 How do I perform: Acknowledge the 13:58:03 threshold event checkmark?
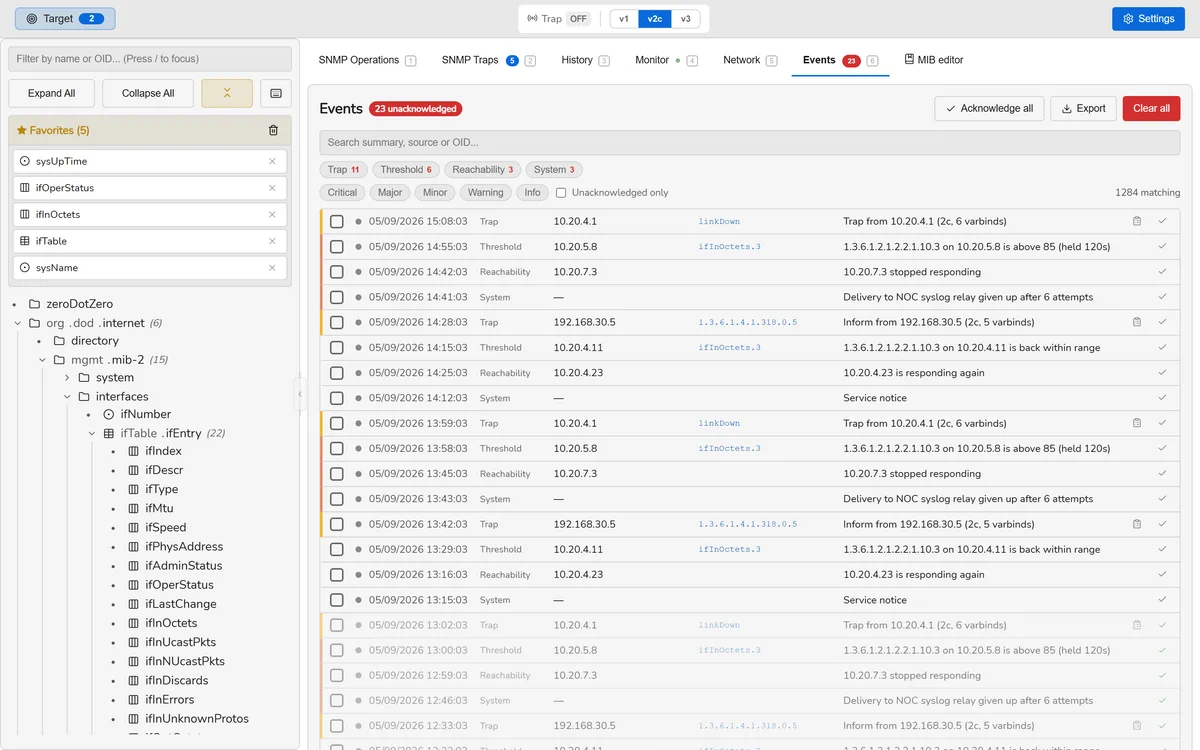1162,448
